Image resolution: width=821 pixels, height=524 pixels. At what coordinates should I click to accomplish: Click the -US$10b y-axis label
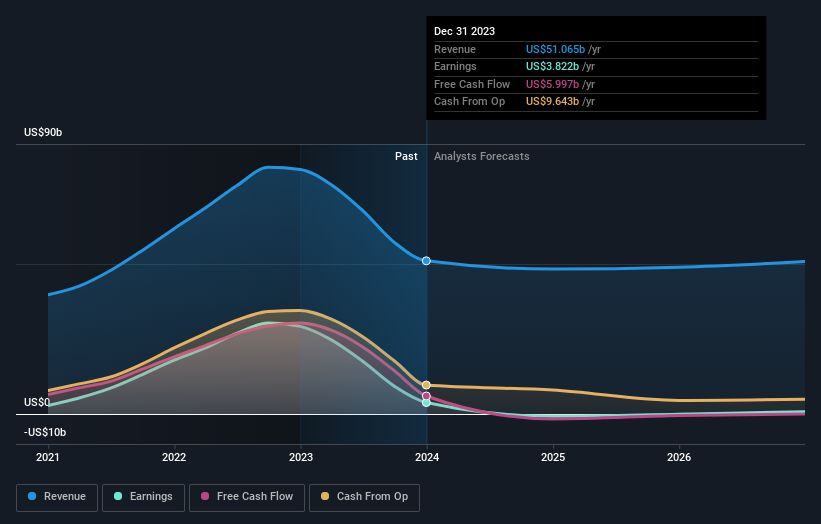45,432
